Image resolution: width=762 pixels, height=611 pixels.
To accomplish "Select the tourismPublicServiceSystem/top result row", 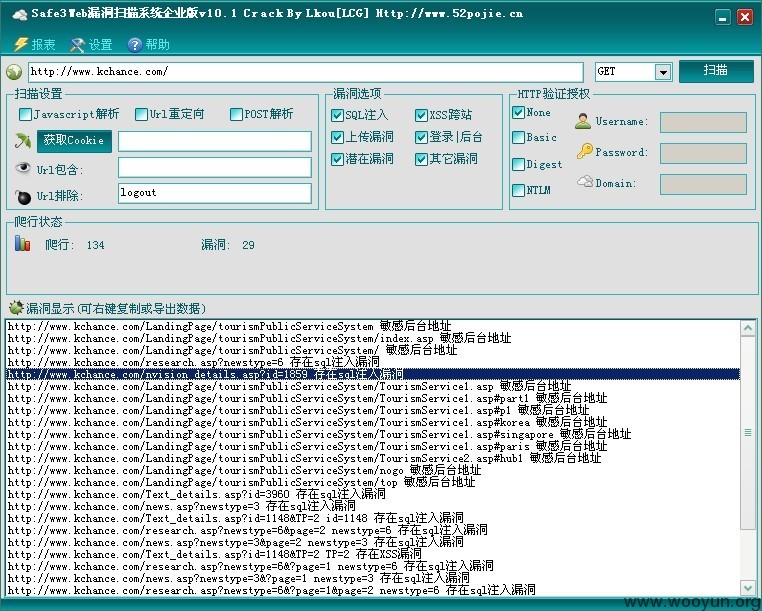I will point(373,482).
